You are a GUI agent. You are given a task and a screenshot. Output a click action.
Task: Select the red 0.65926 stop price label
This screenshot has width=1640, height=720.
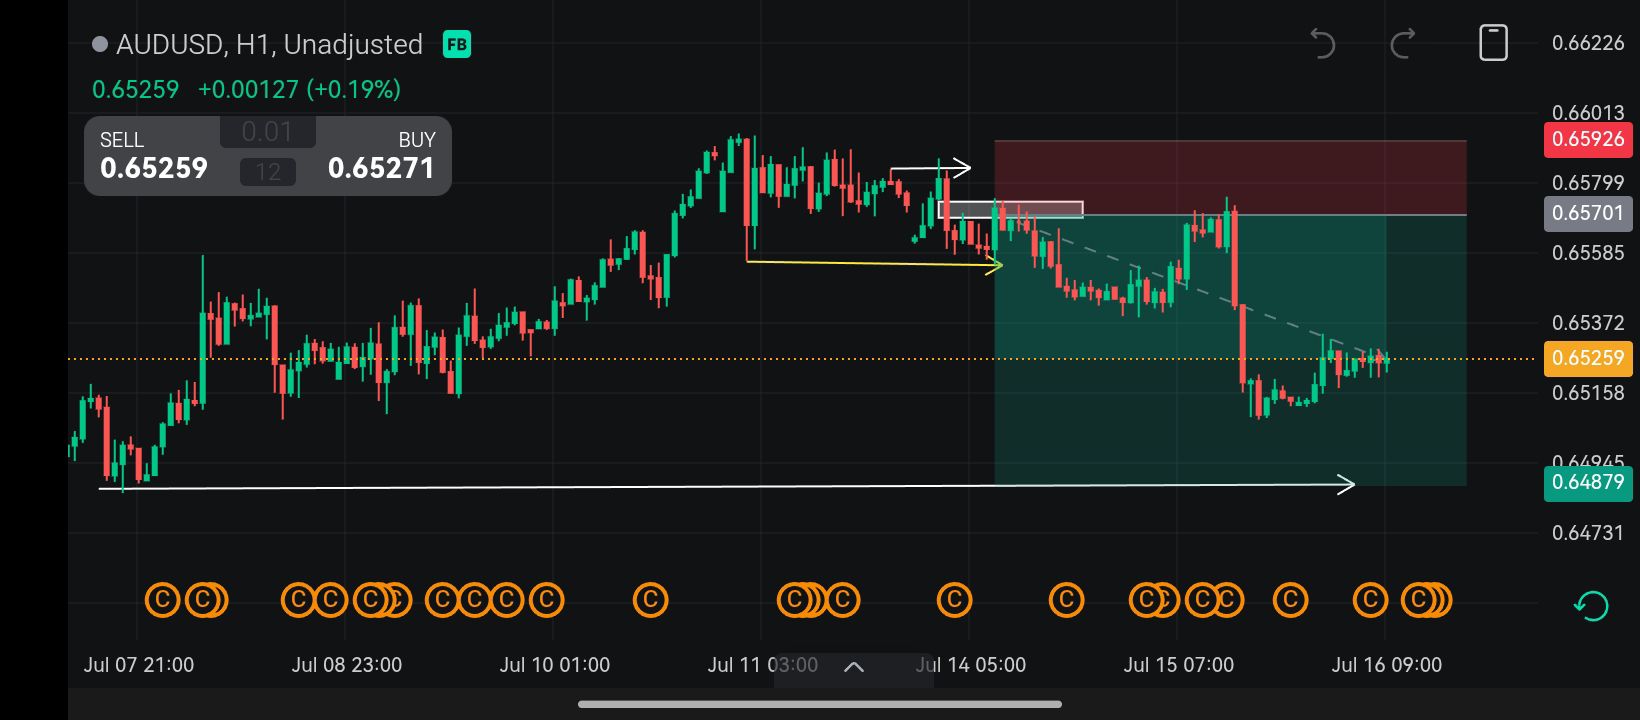pyautogui.click(x=1588, y=139)
